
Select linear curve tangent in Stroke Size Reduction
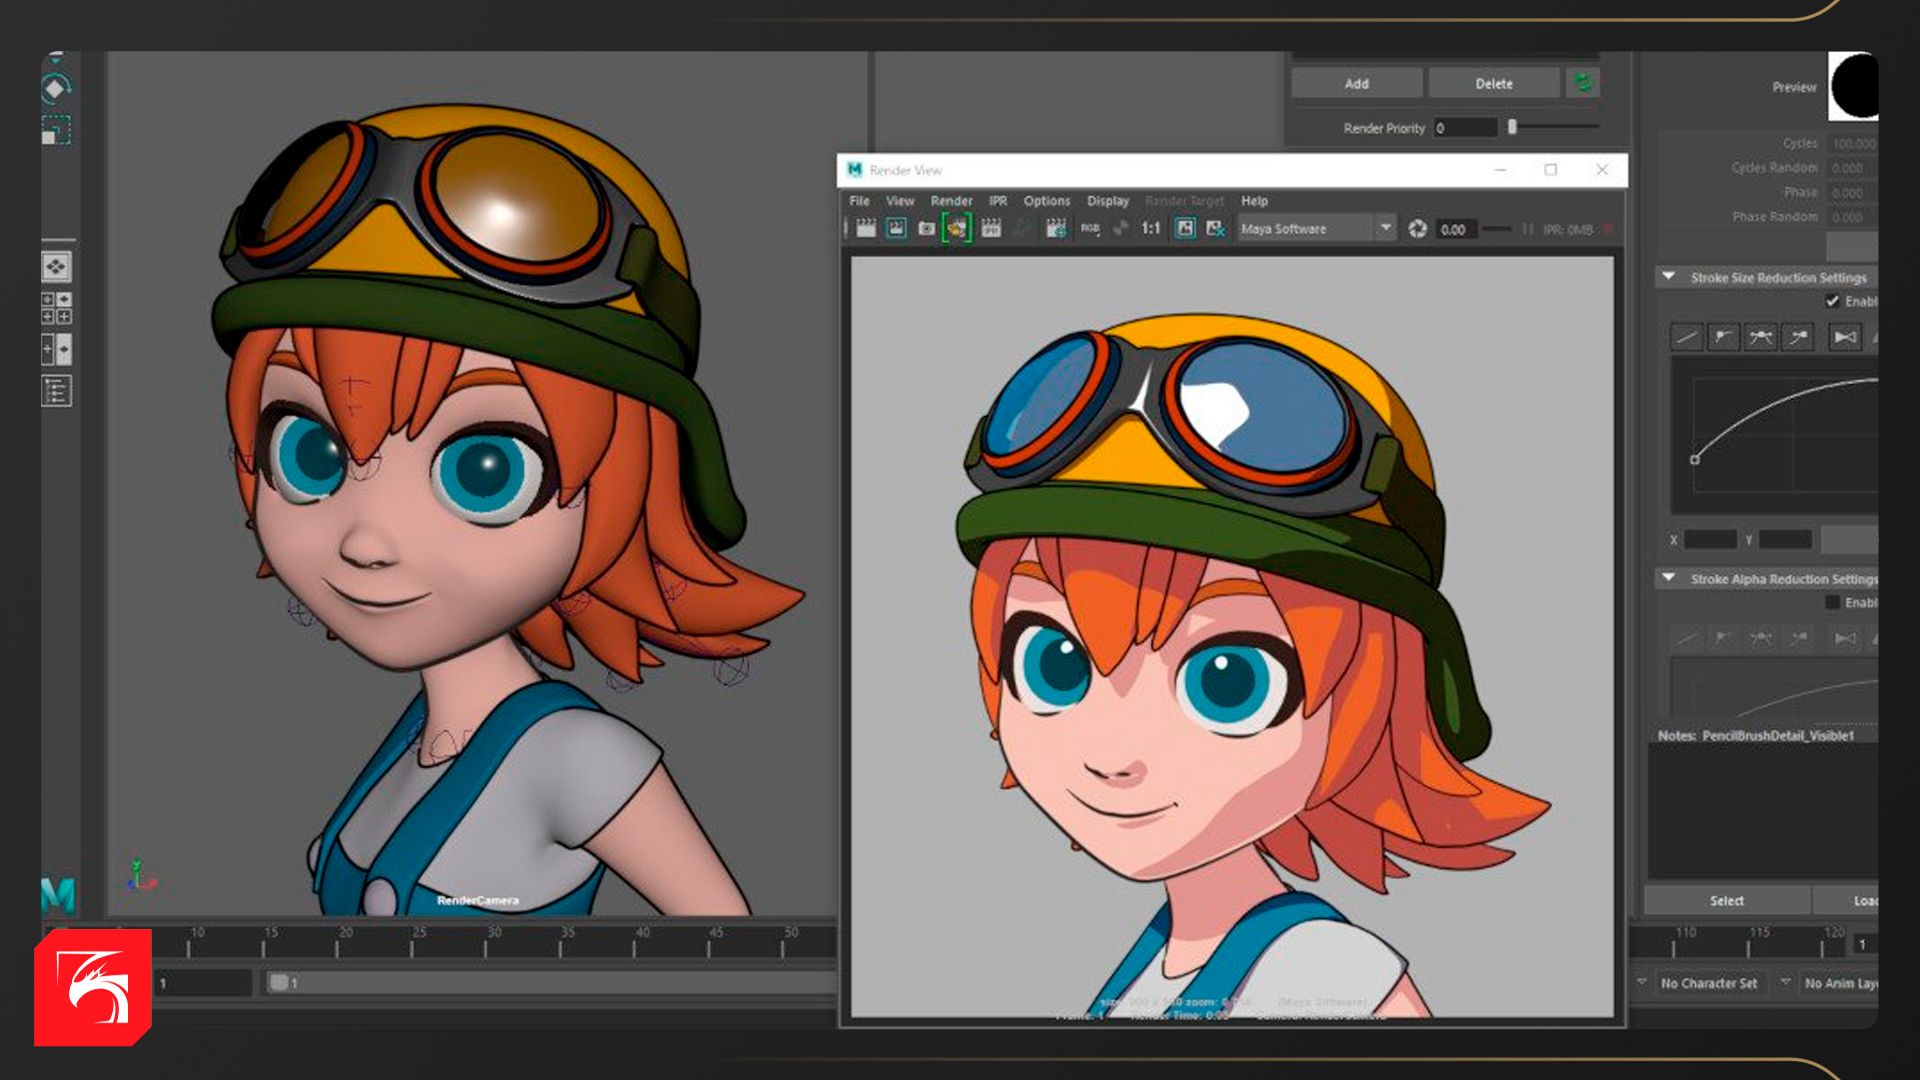pos(1686,337)
